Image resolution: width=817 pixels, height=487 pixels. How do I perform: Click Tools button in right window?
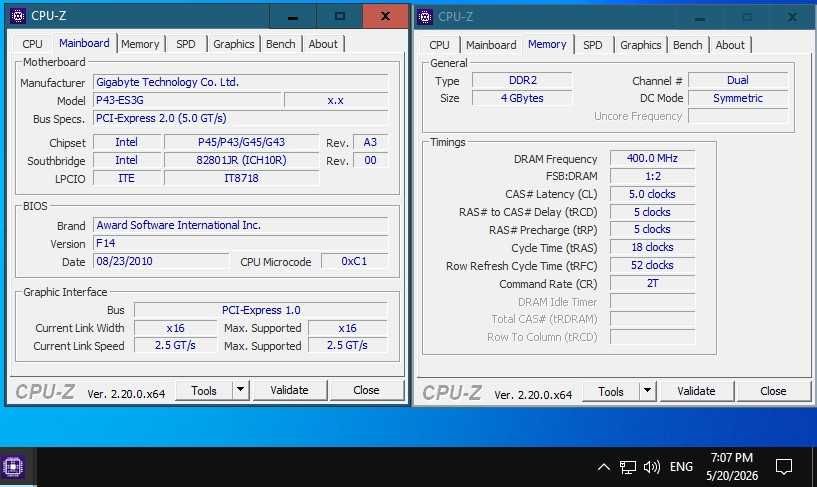pos(611,391)
